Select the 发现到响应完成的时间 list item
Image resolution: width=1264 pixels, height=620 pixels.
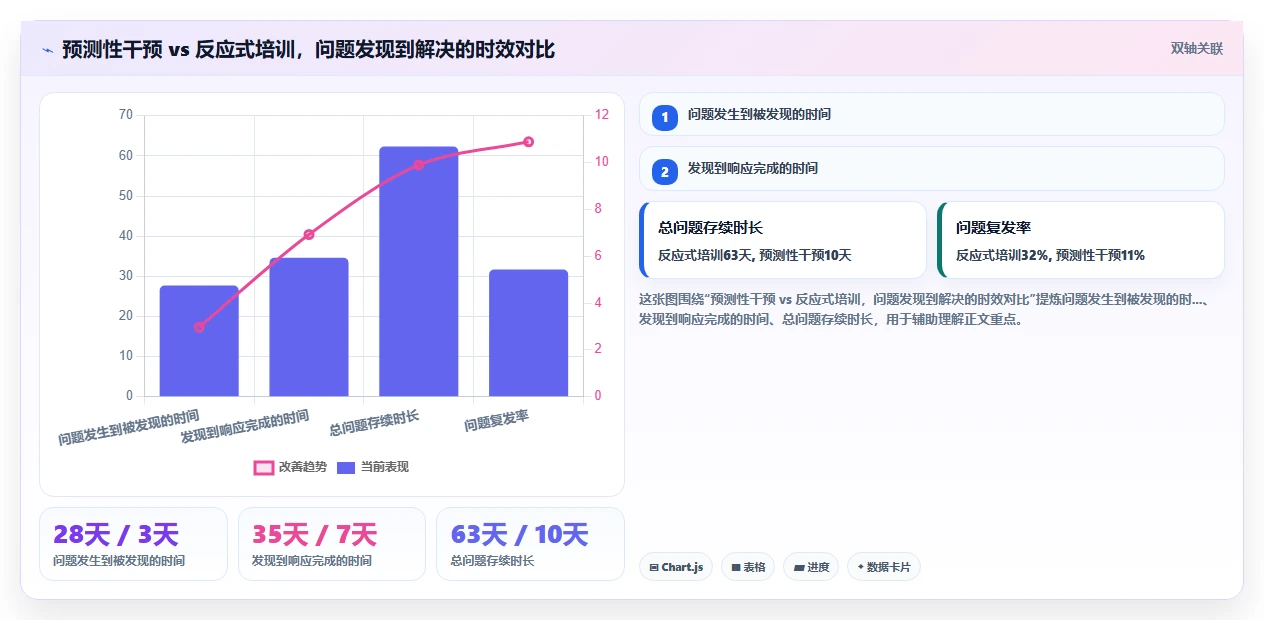point(932,168)
